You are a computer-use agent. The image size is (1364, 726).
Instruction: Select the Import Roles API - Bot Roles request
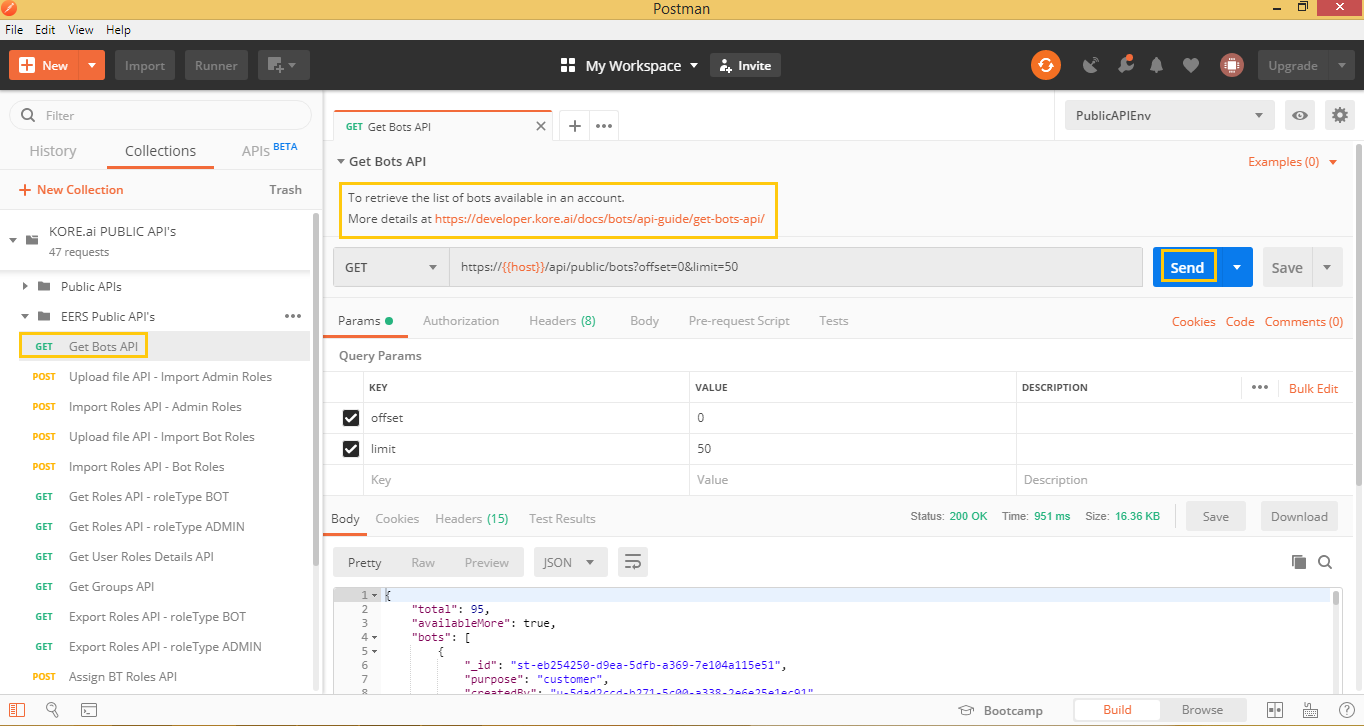(x=146, y=466)
